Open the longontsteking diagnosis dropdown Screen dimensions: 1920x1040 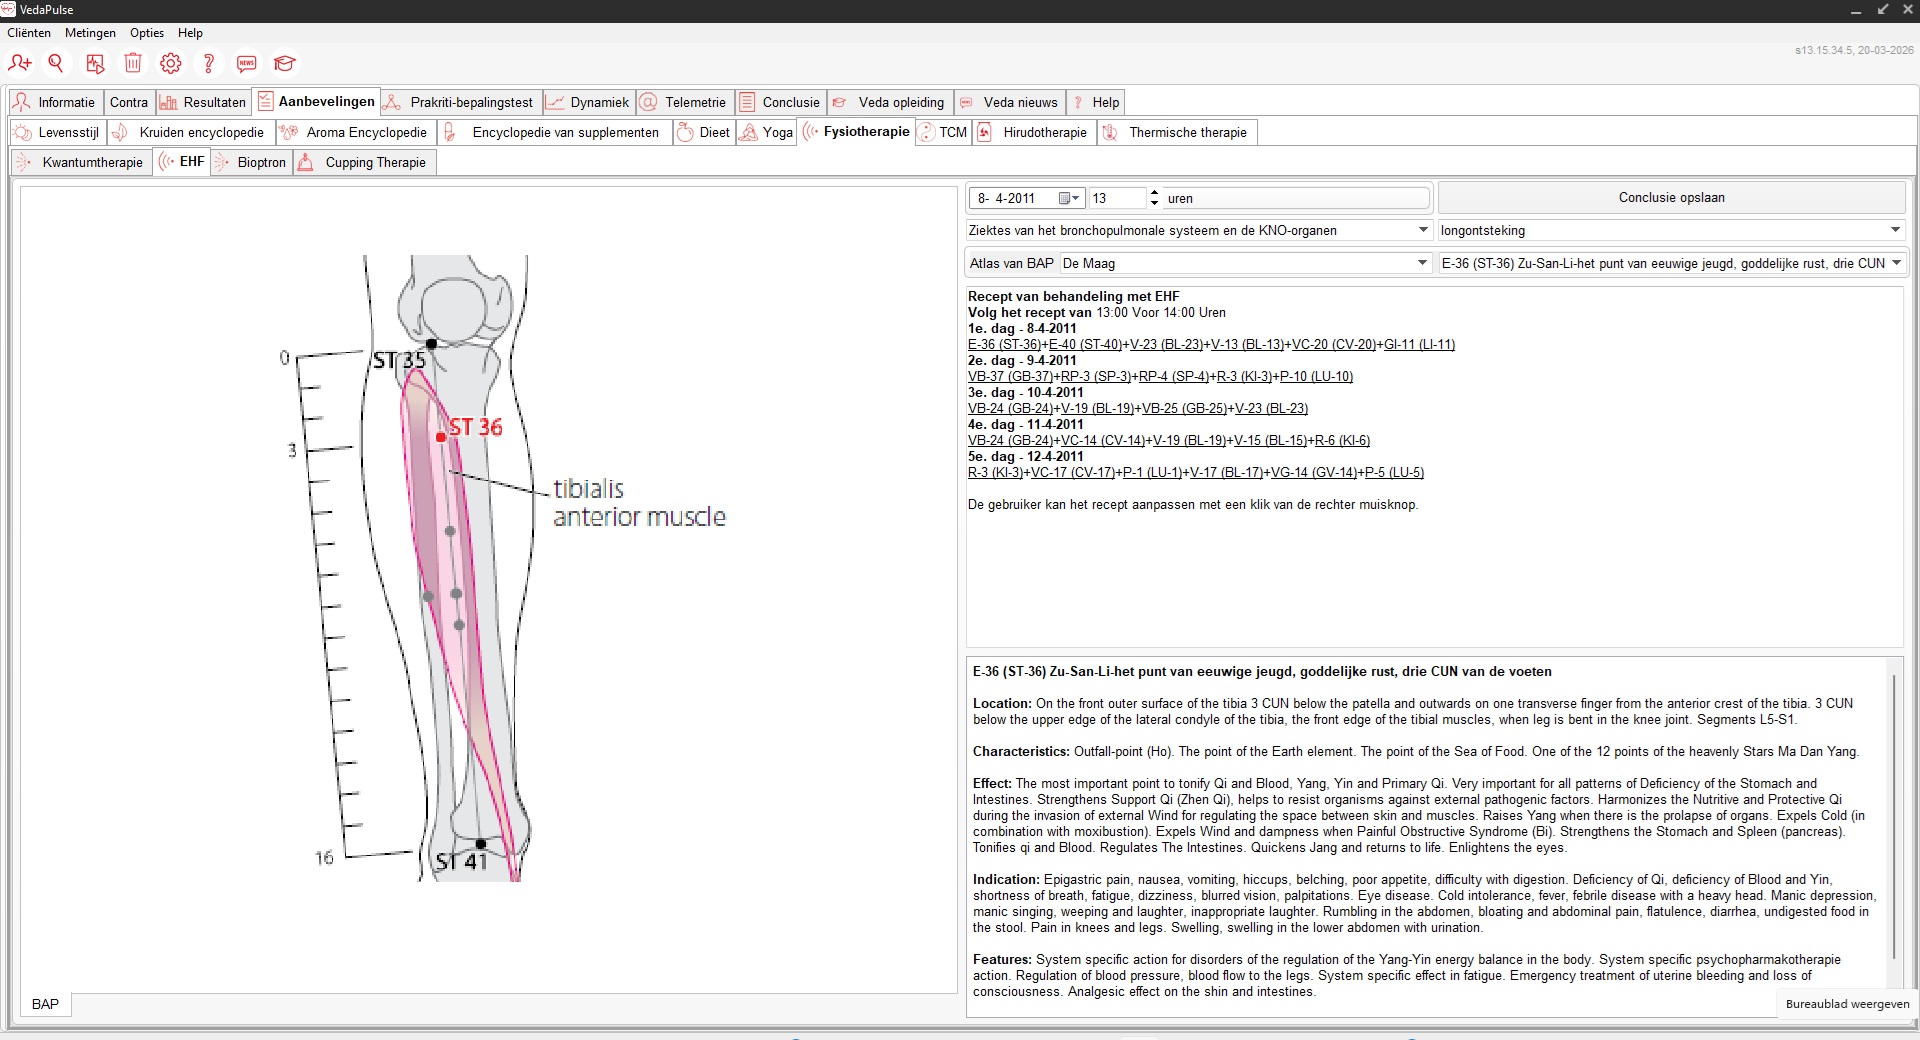pyautogui.click(x=1895, y=230)
